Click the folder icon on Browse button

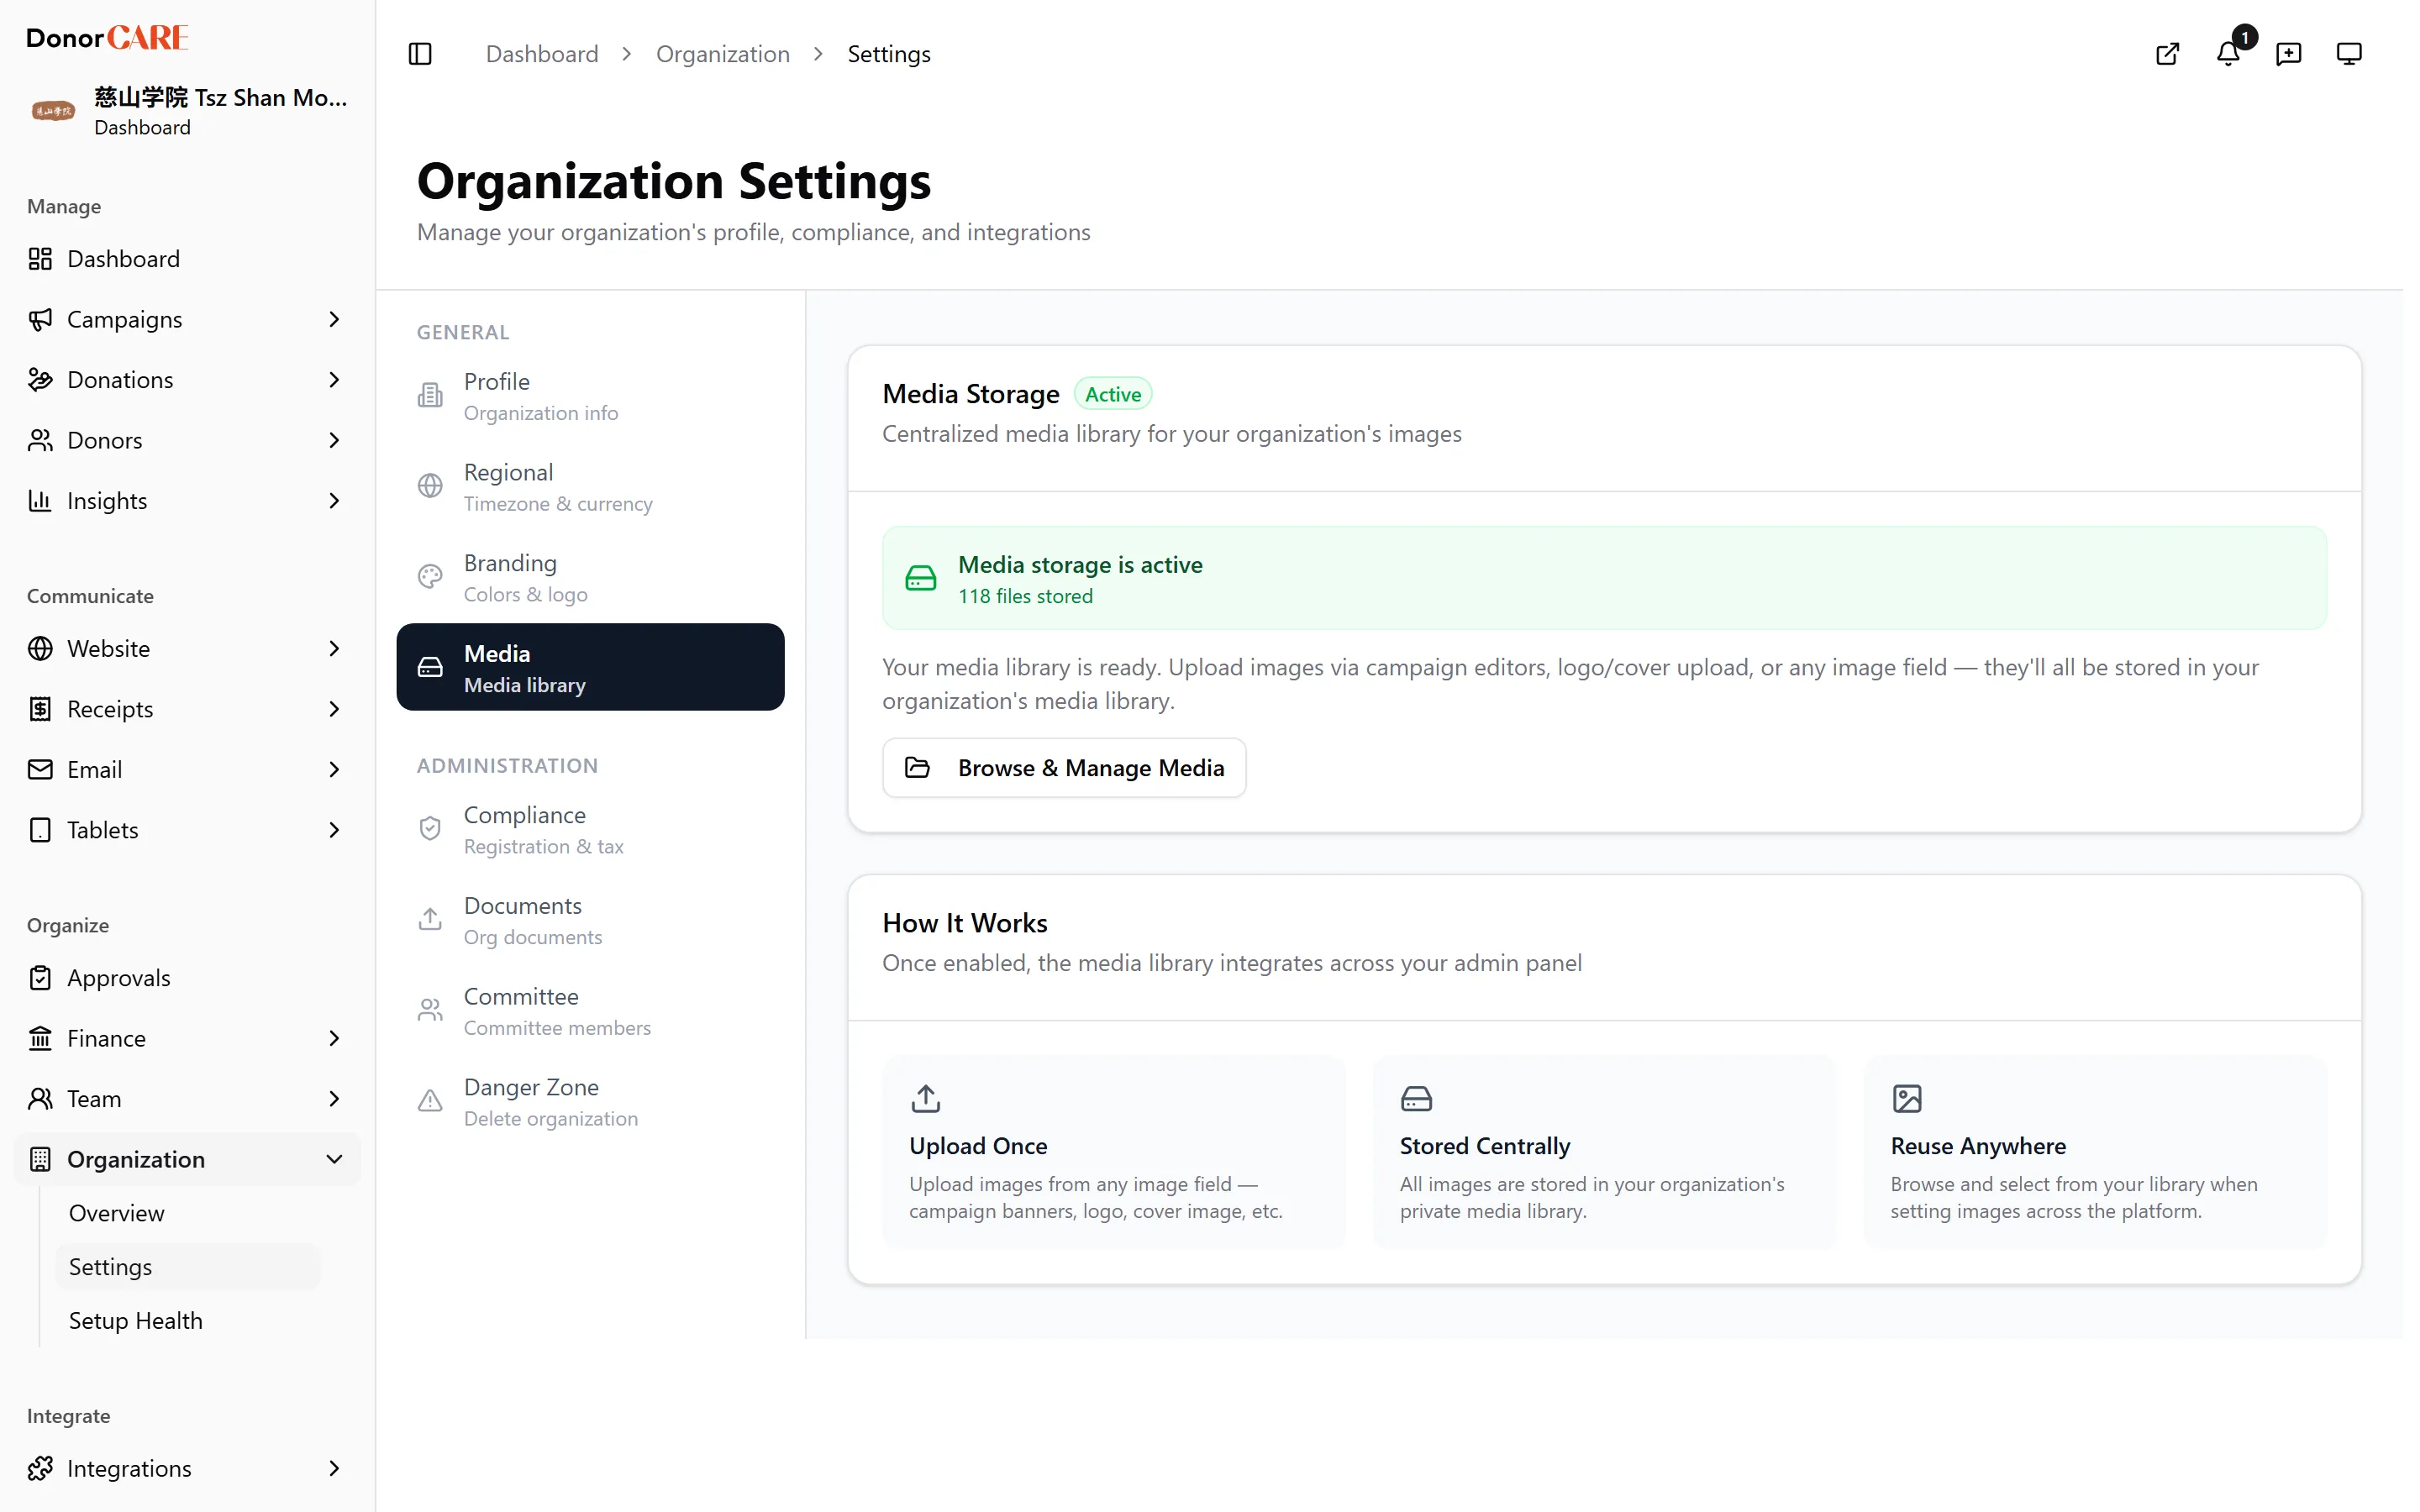coord(917,767)
